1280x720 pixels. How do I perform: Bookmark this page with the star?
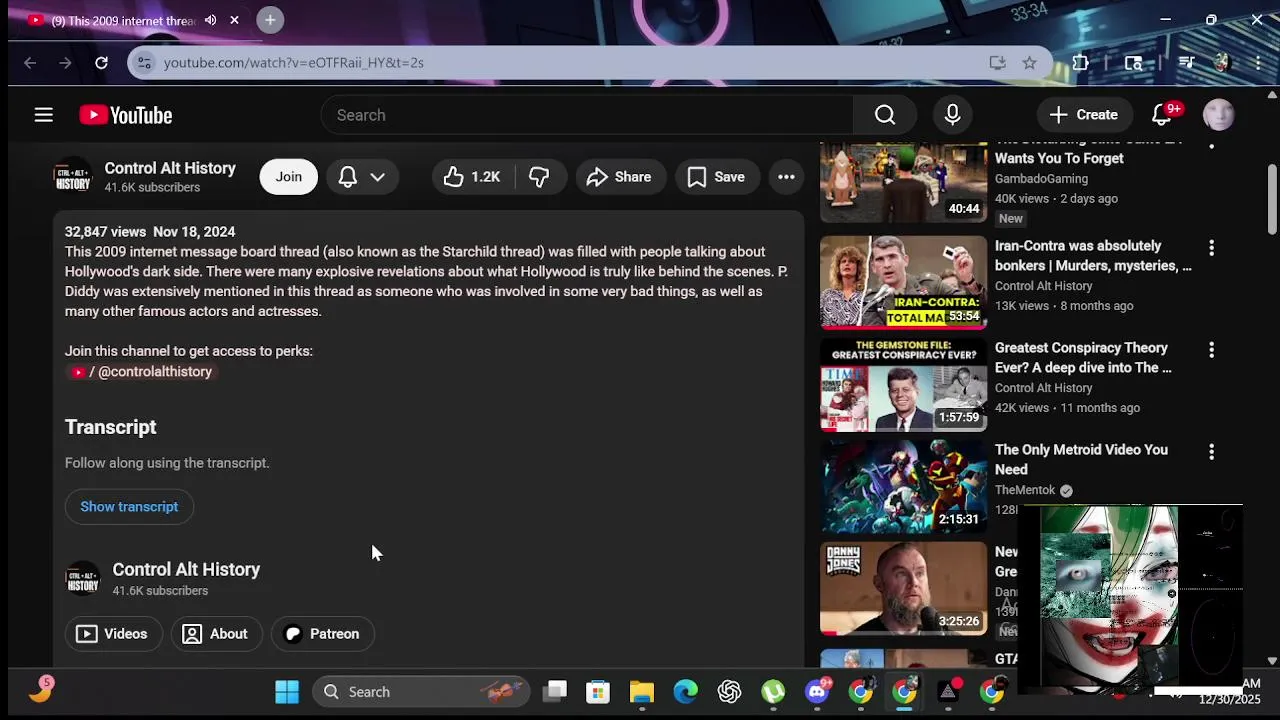tap(1029, 63)
